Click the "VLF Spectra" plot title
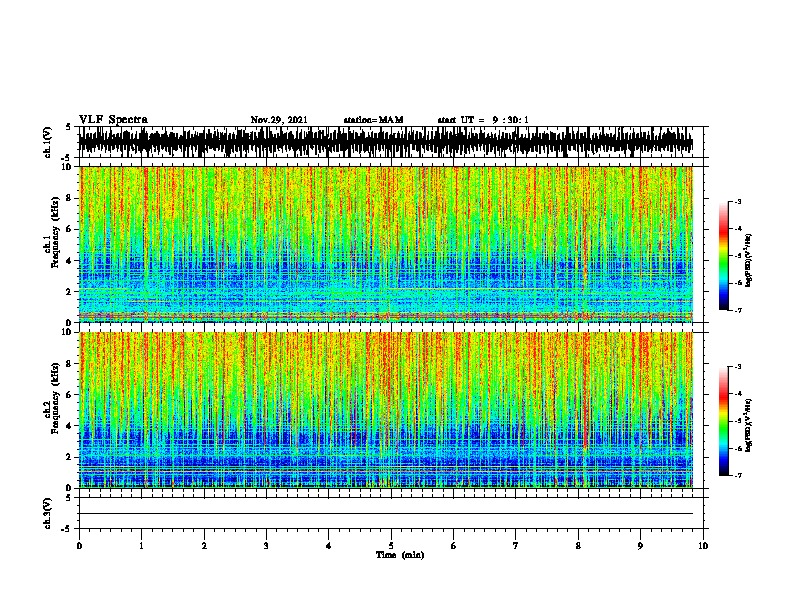Screen dimensions: 792x612 [113, 120]
